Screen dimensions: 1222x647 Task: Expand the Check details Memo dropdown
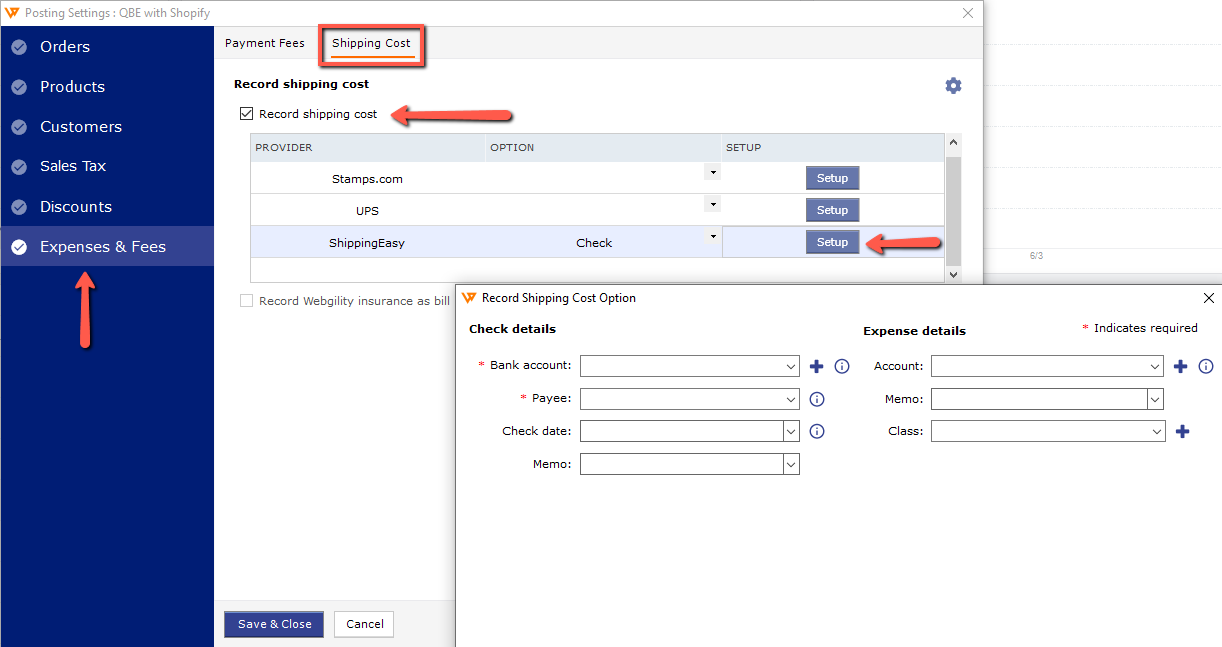pyautogui.click(x=791, y=464)
